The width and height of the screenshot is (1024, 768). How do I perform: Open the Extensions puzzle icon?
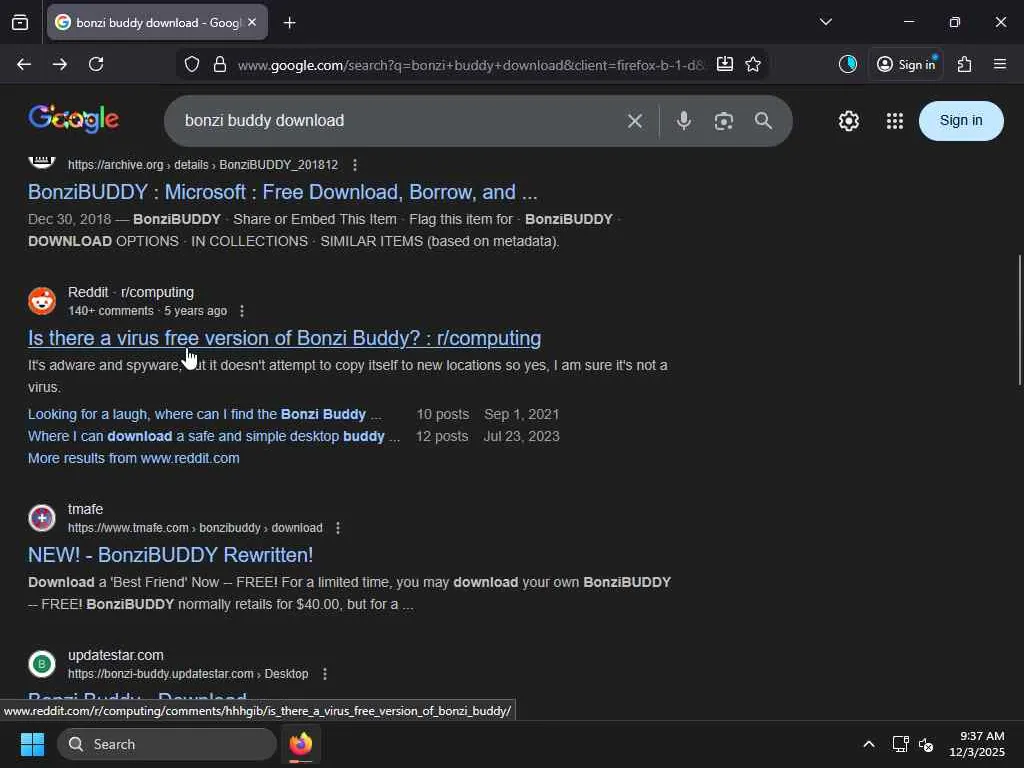point(965,64)
